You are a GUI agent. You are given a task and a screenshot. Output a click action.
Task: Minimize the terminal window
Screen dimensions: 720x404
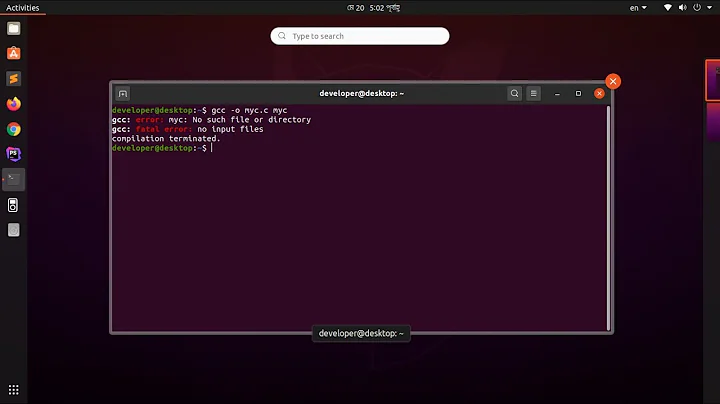(x=557, y=94)
